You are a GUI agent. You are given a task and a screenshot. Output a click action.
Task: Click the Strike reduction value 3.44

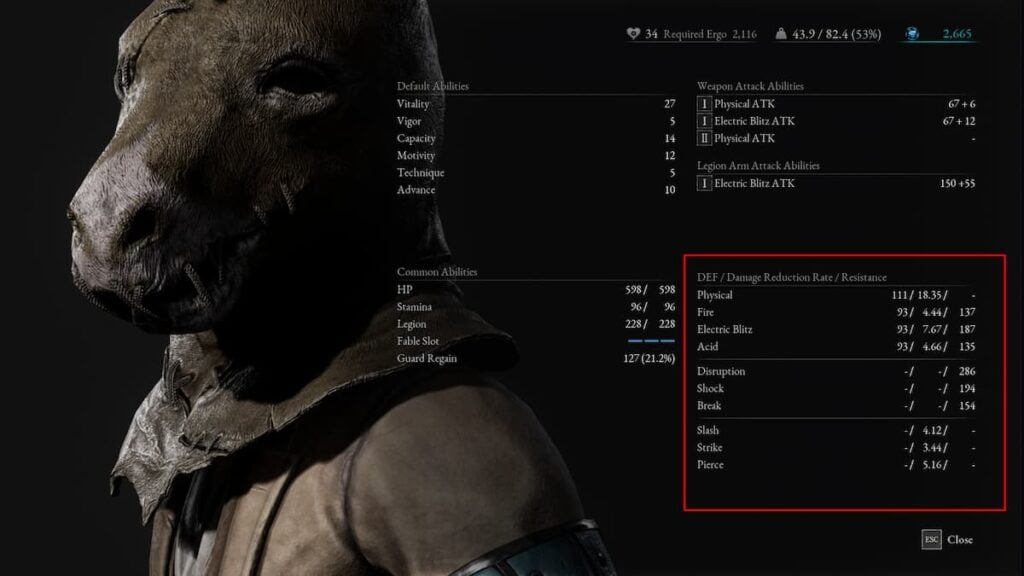(x=932, y=447)
